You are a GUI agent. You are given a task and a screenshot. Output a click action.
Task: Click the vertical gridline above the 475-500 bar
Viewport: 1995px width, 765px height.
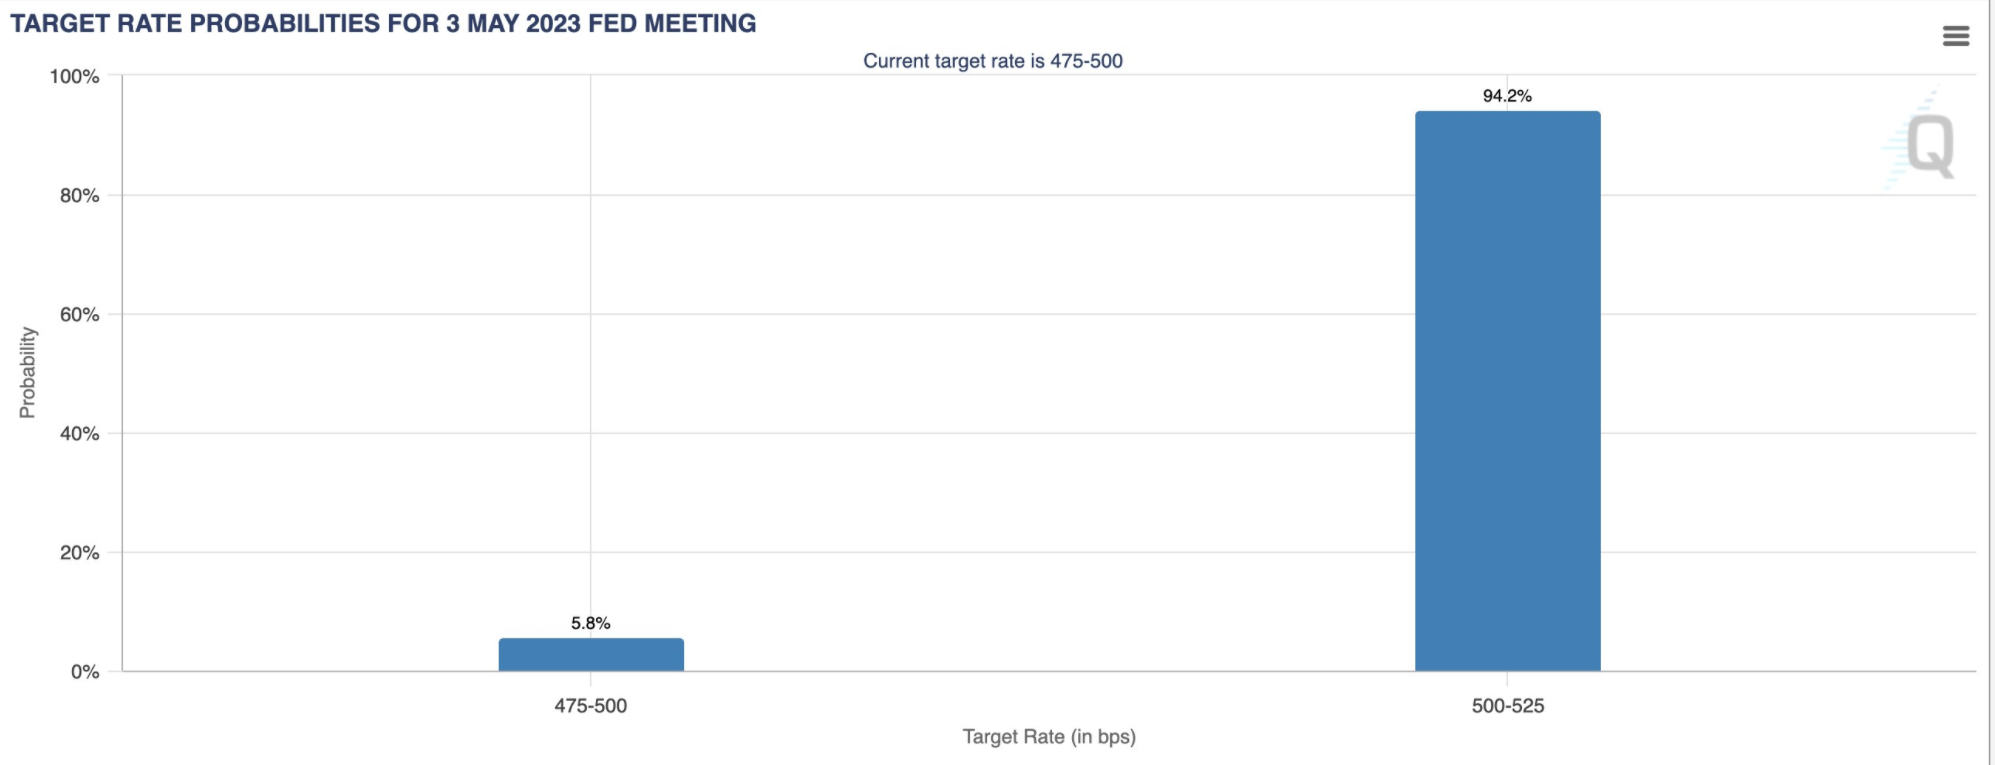tap(591, 350)
